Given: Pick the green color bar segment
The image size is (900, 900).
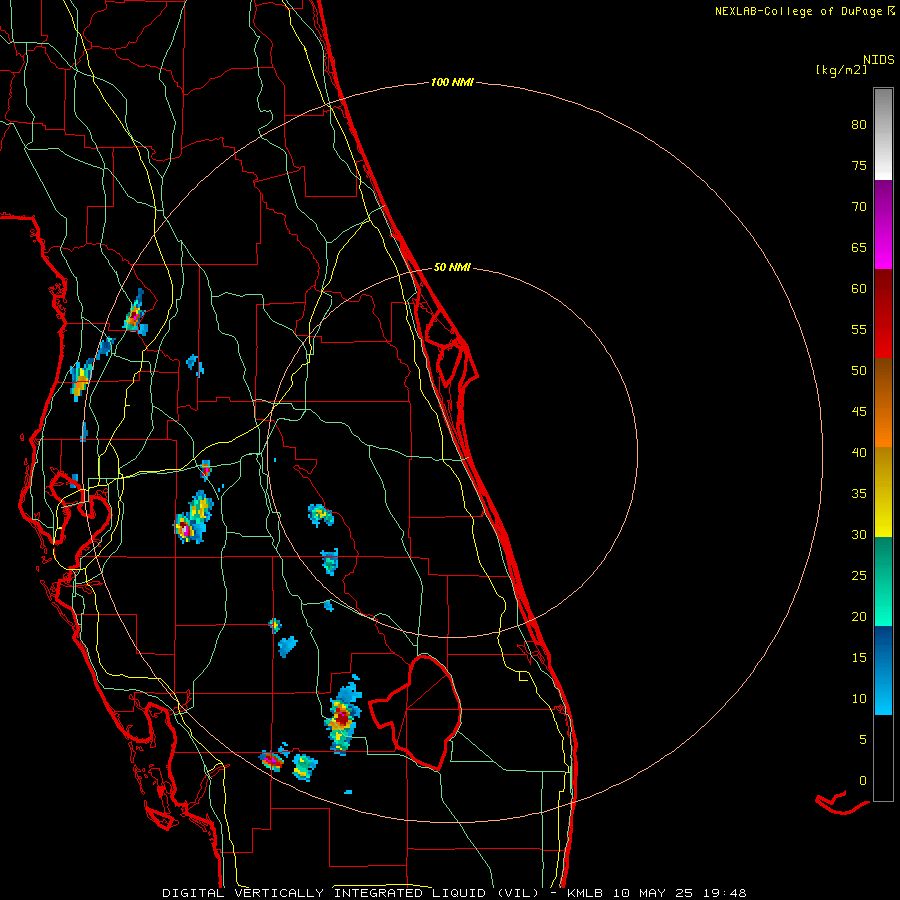Looking at the screenshot, I should tap(883, 581).
